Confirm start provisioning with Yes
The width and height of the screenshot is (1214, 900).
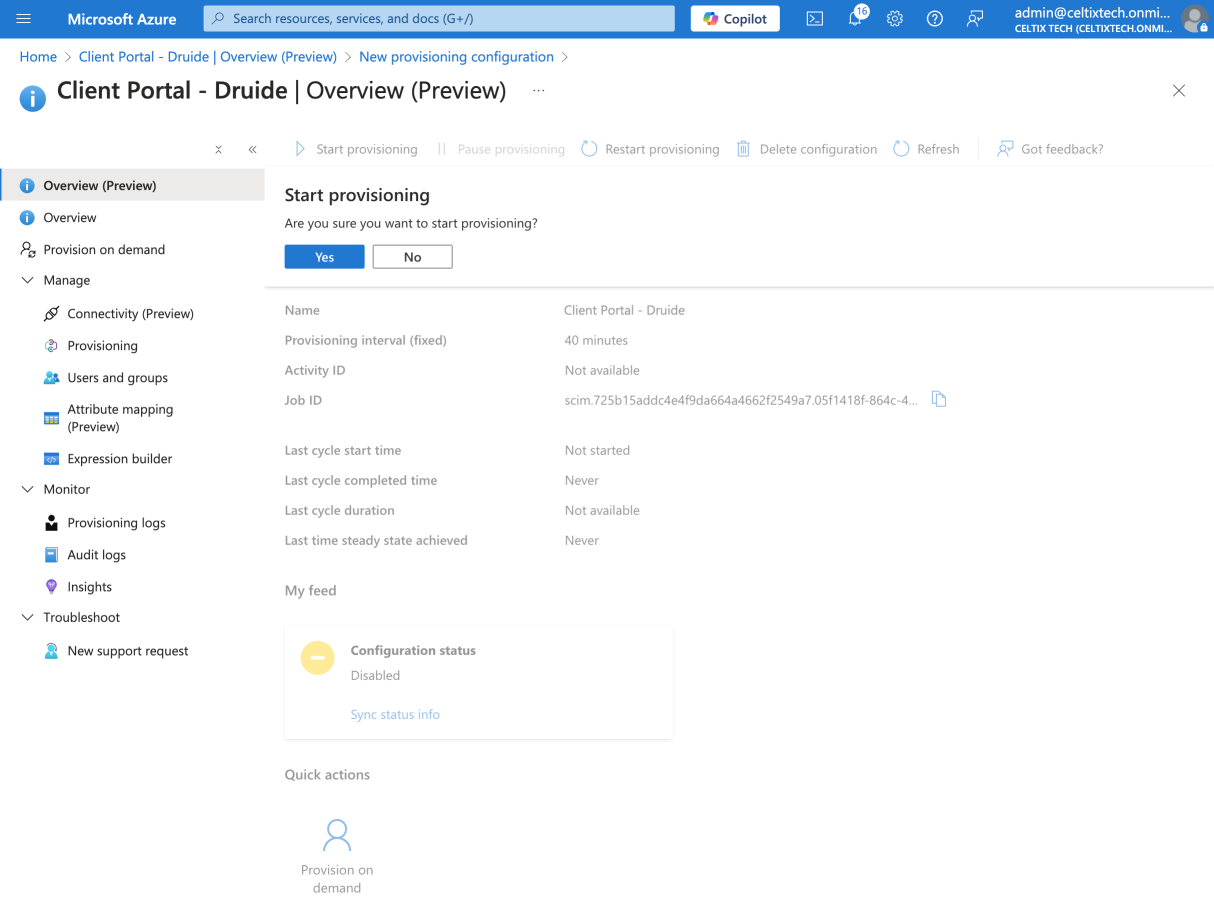pos(324,257)
